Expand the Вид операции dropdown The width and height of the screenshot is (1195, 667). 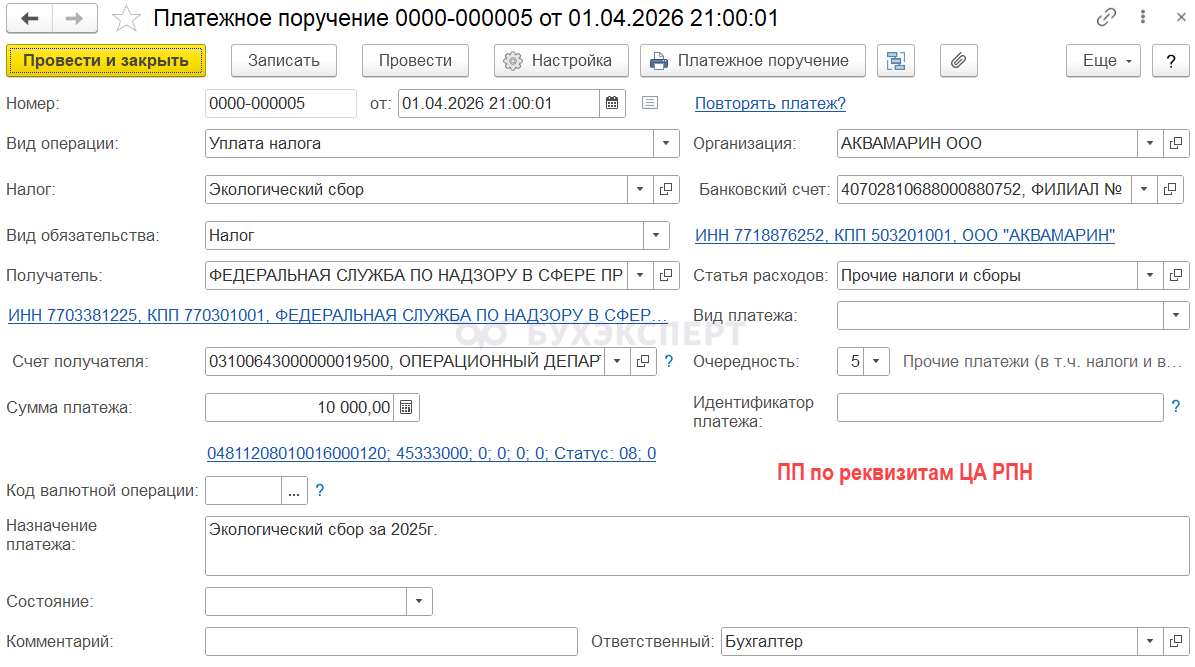coord(665,143)
